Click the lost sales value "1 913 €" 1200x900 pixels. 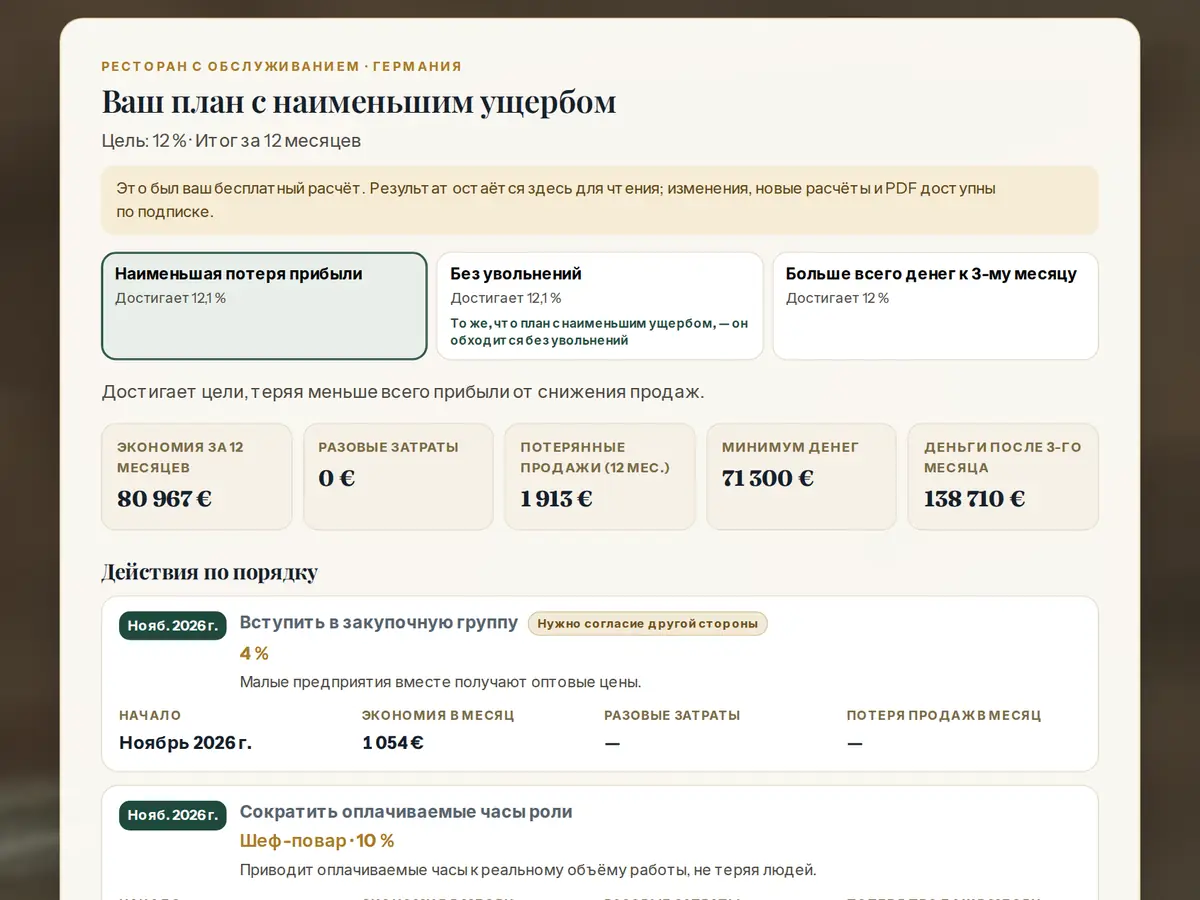click(x=557, y=499)
